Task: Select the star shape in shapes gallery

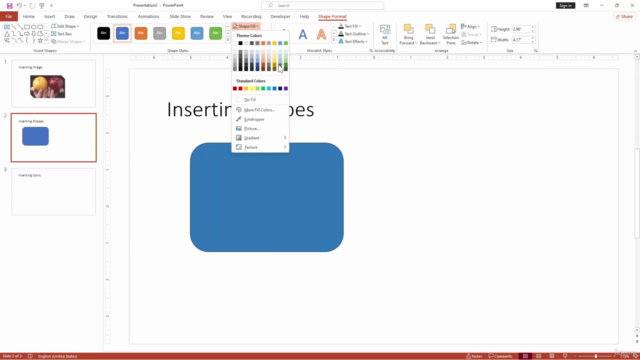Action: tap(40, 41)
